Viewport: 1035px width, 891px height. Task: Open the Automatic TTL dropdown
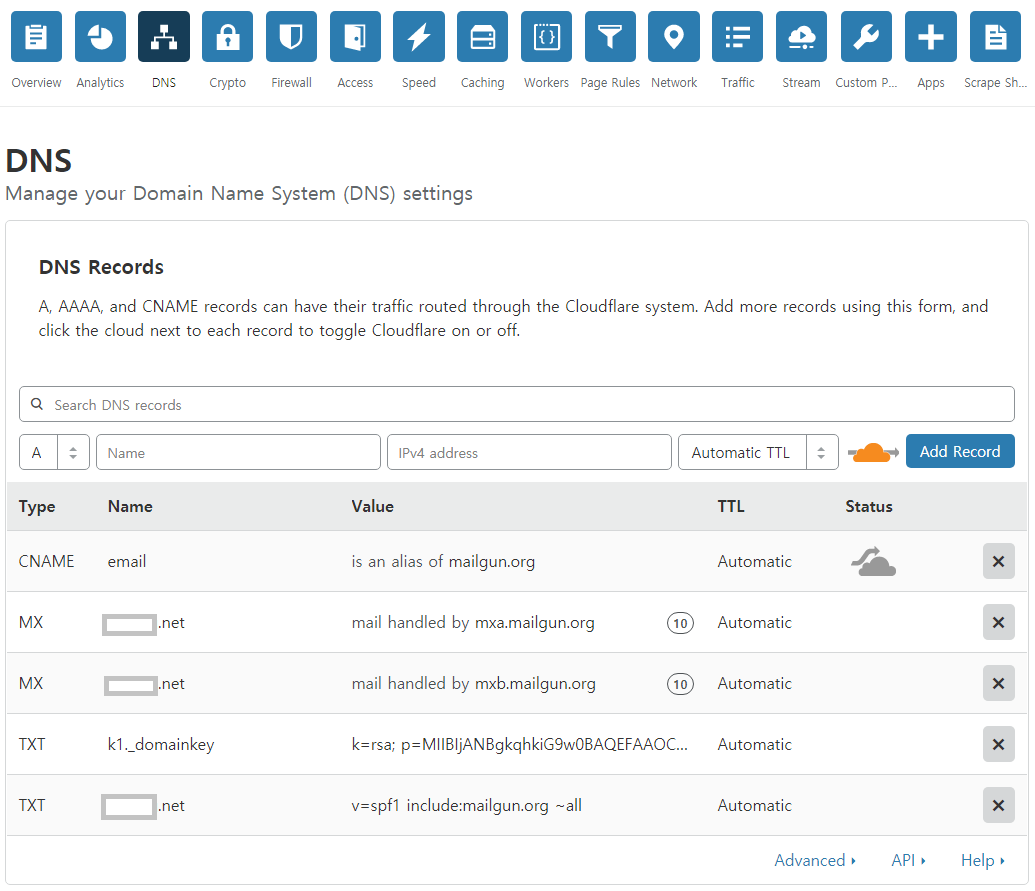(758, 452)
